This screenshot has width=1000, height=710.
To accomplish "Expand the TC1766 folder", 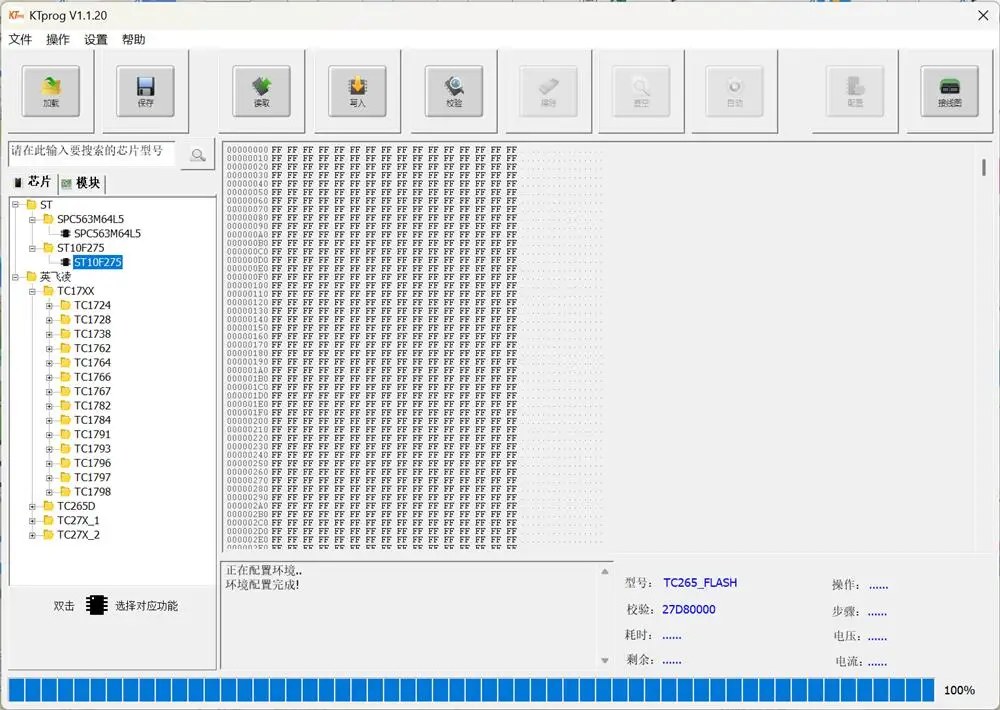I will tap(49, 377).
